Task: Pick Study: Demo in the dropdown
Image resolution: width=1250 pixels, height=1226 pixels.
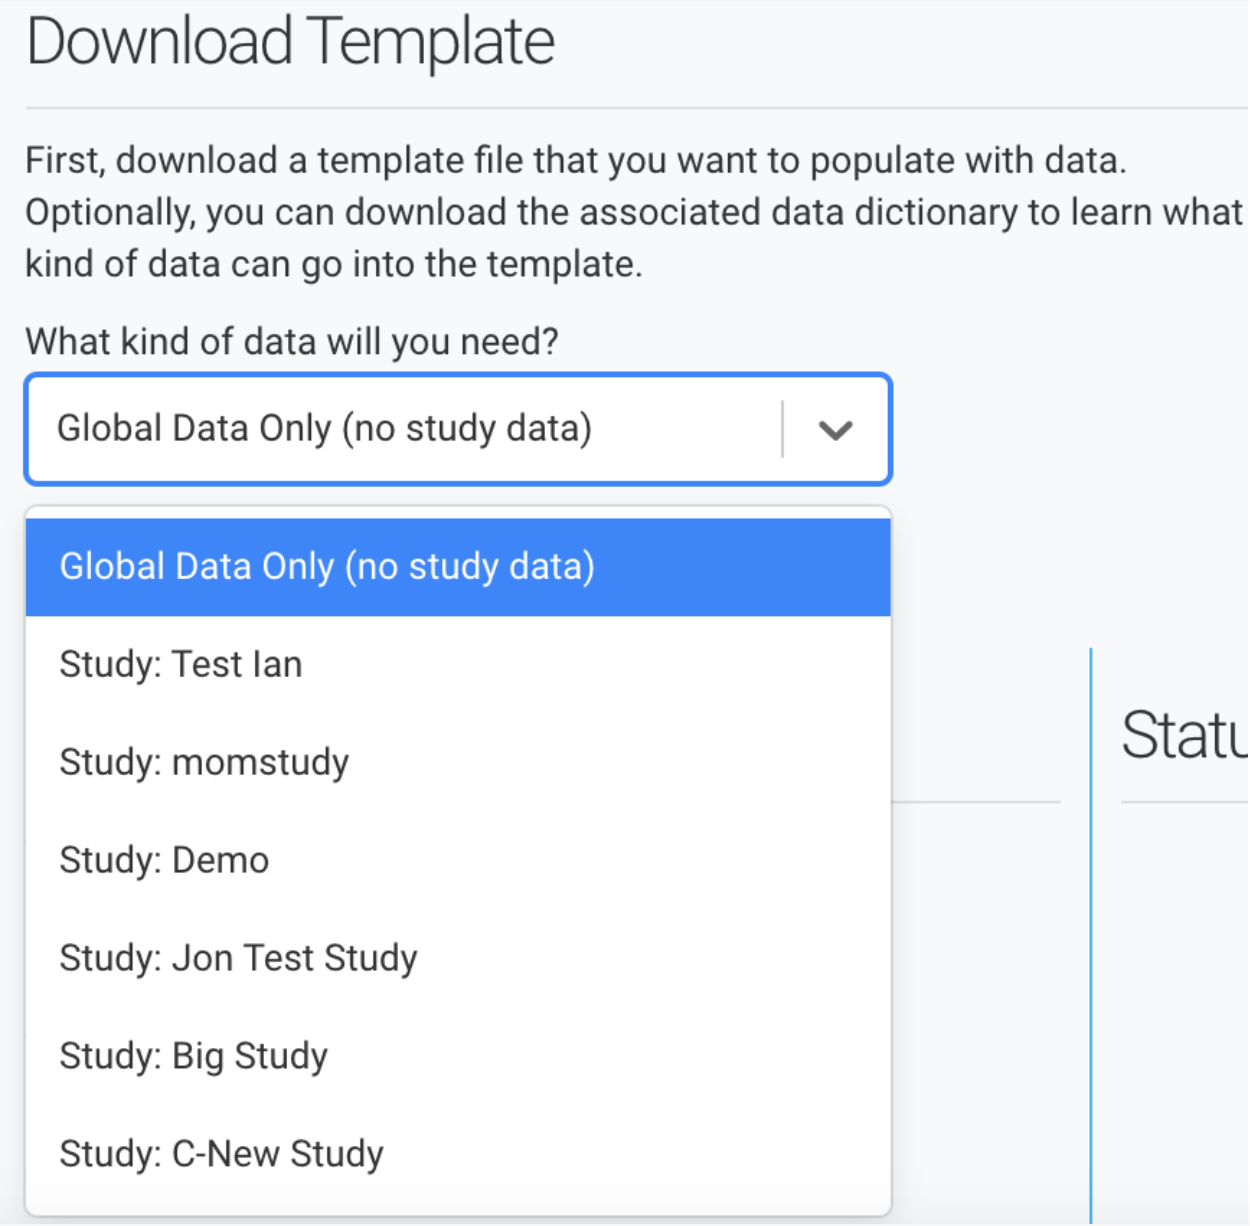Action: tap(164, 861)
